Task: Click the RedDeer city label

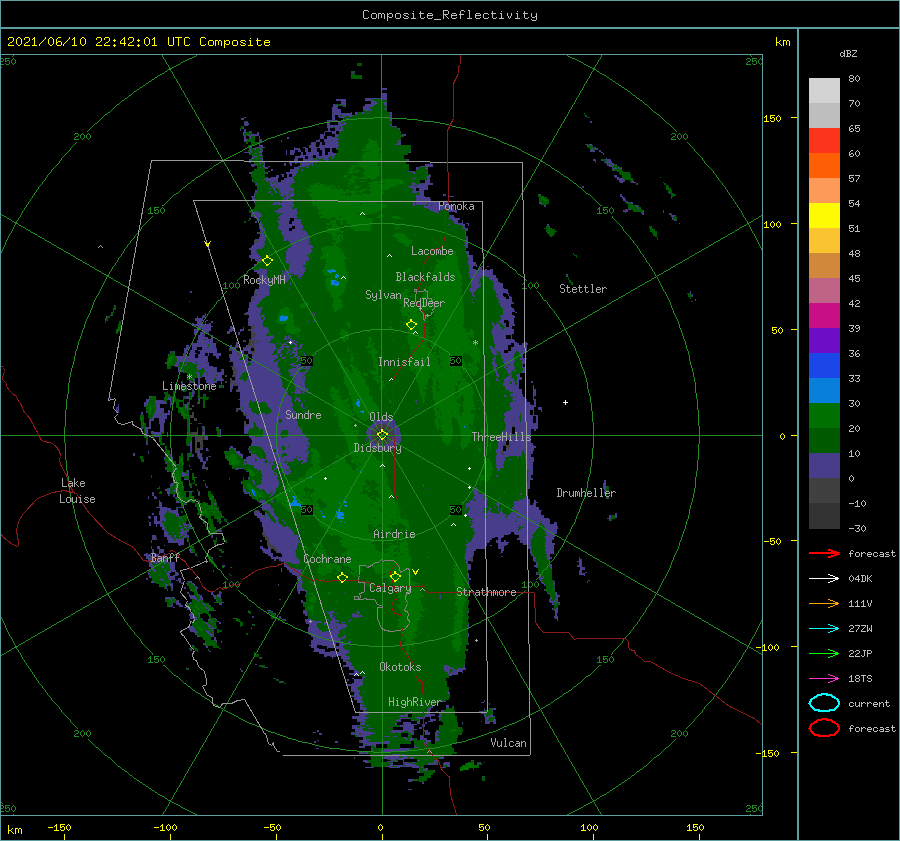Action: tap(424, 303)
